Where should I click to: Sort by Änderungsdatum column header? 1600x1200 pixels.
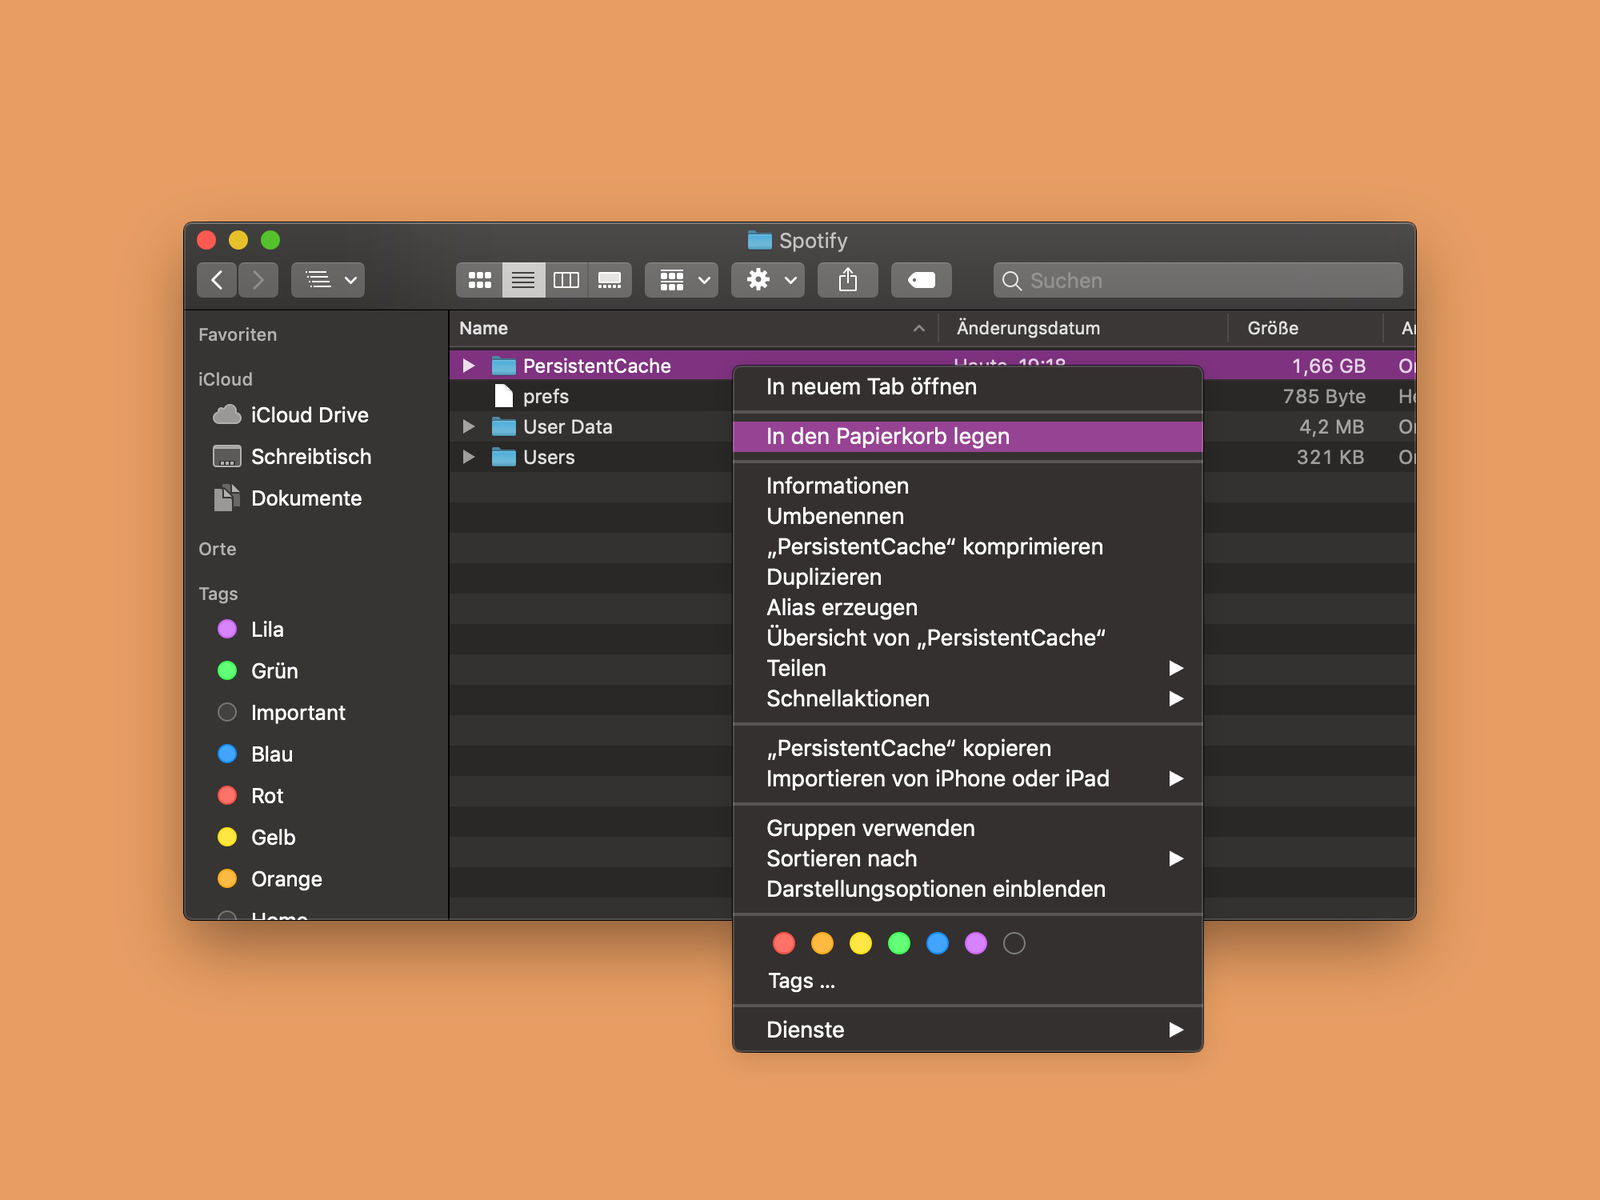coord(1083,328)
